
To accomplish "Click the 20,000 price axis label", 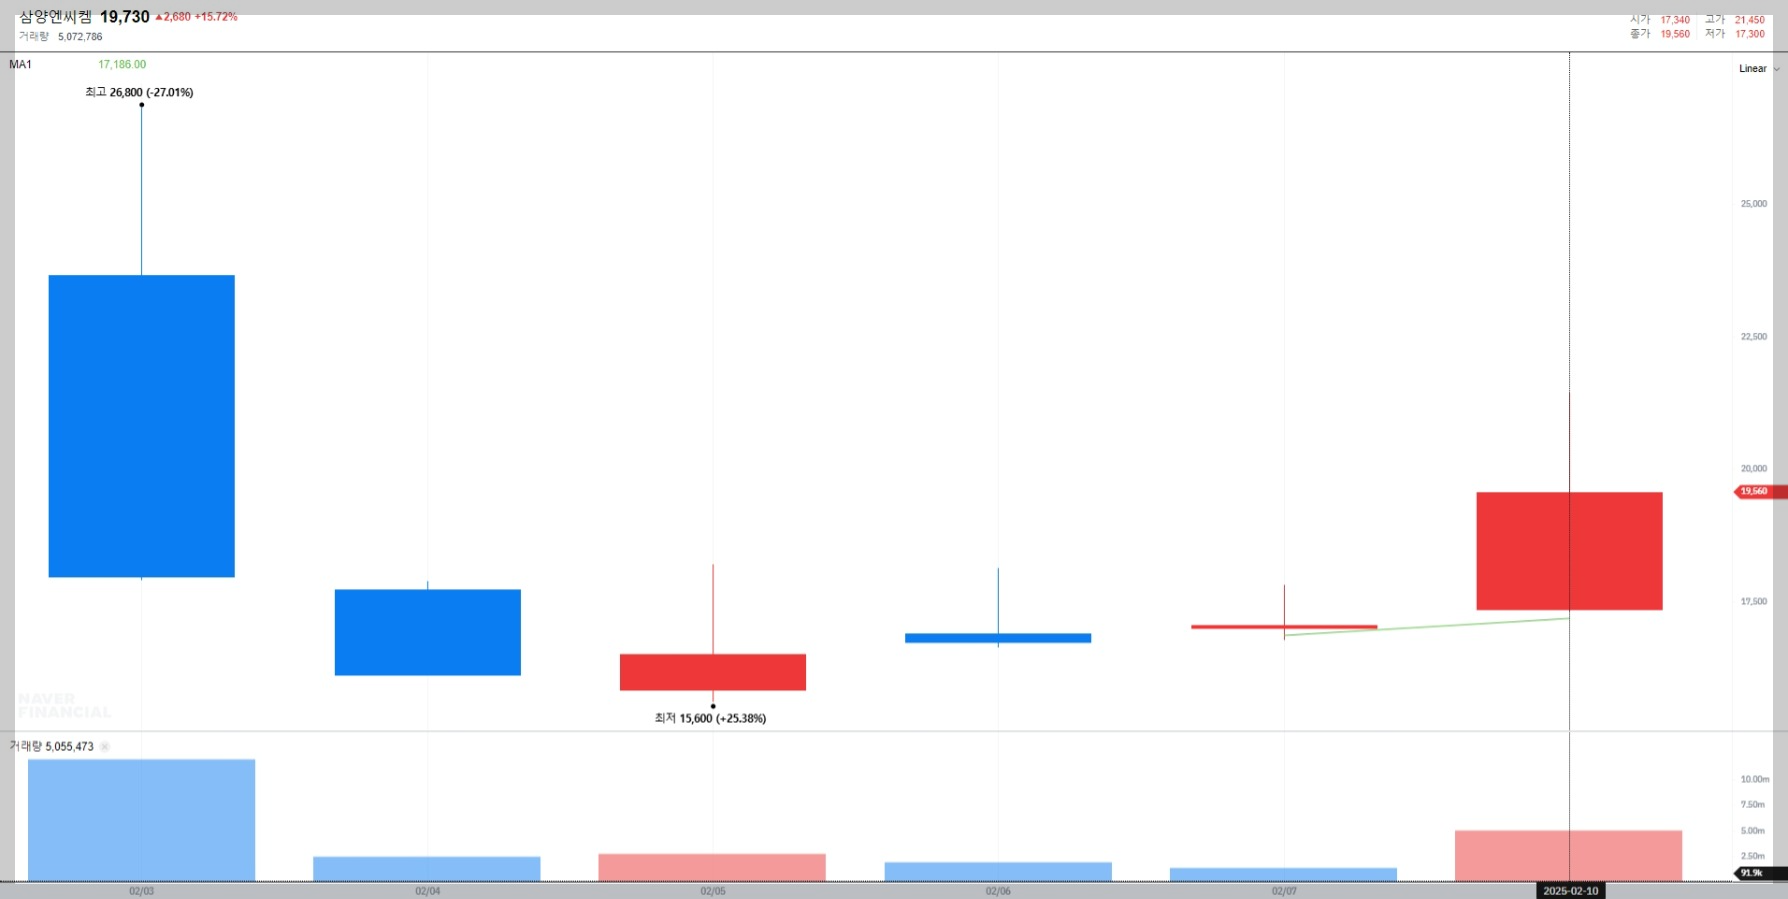I will [x=1754, y=469].
